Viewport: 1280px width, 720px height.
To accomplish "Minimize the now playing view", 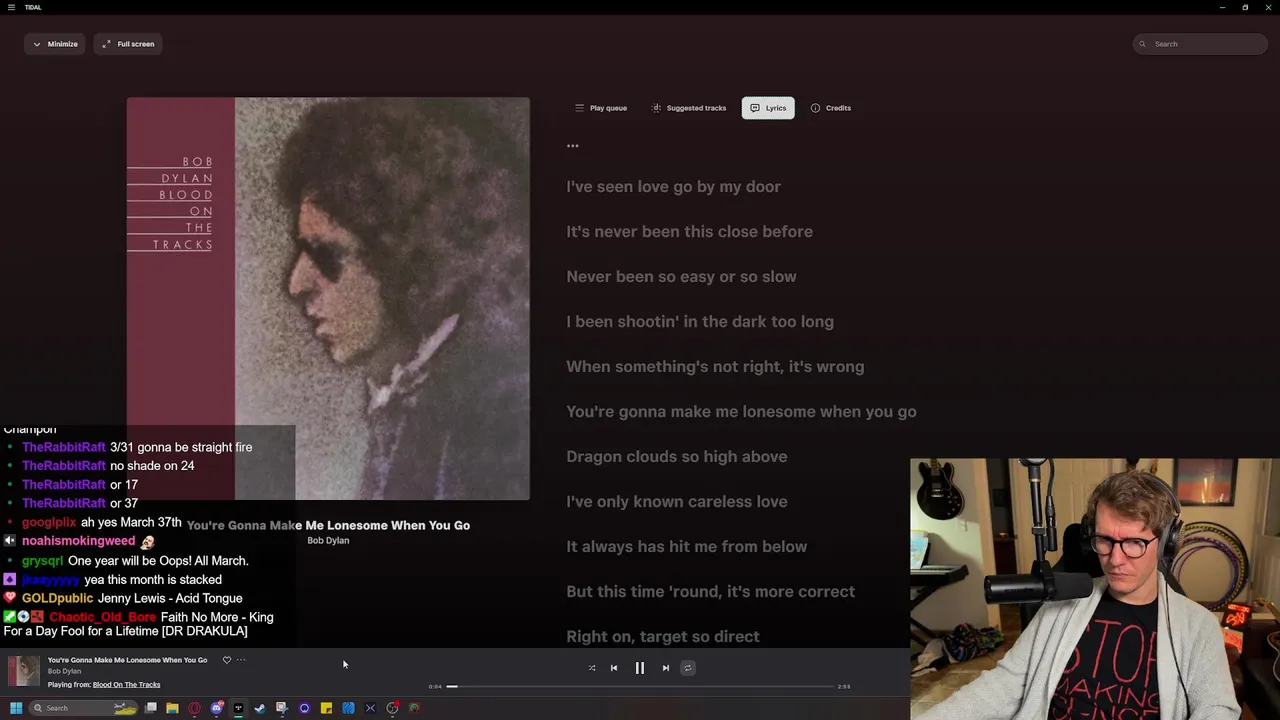I will point(55,44).
